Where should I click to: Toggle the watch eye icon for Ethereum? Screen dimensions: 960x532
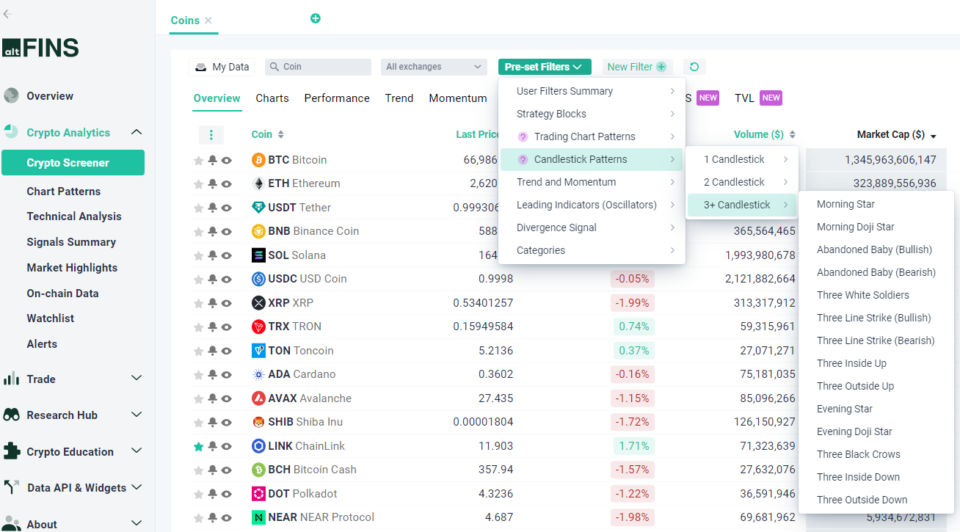[x=227, y=184]
